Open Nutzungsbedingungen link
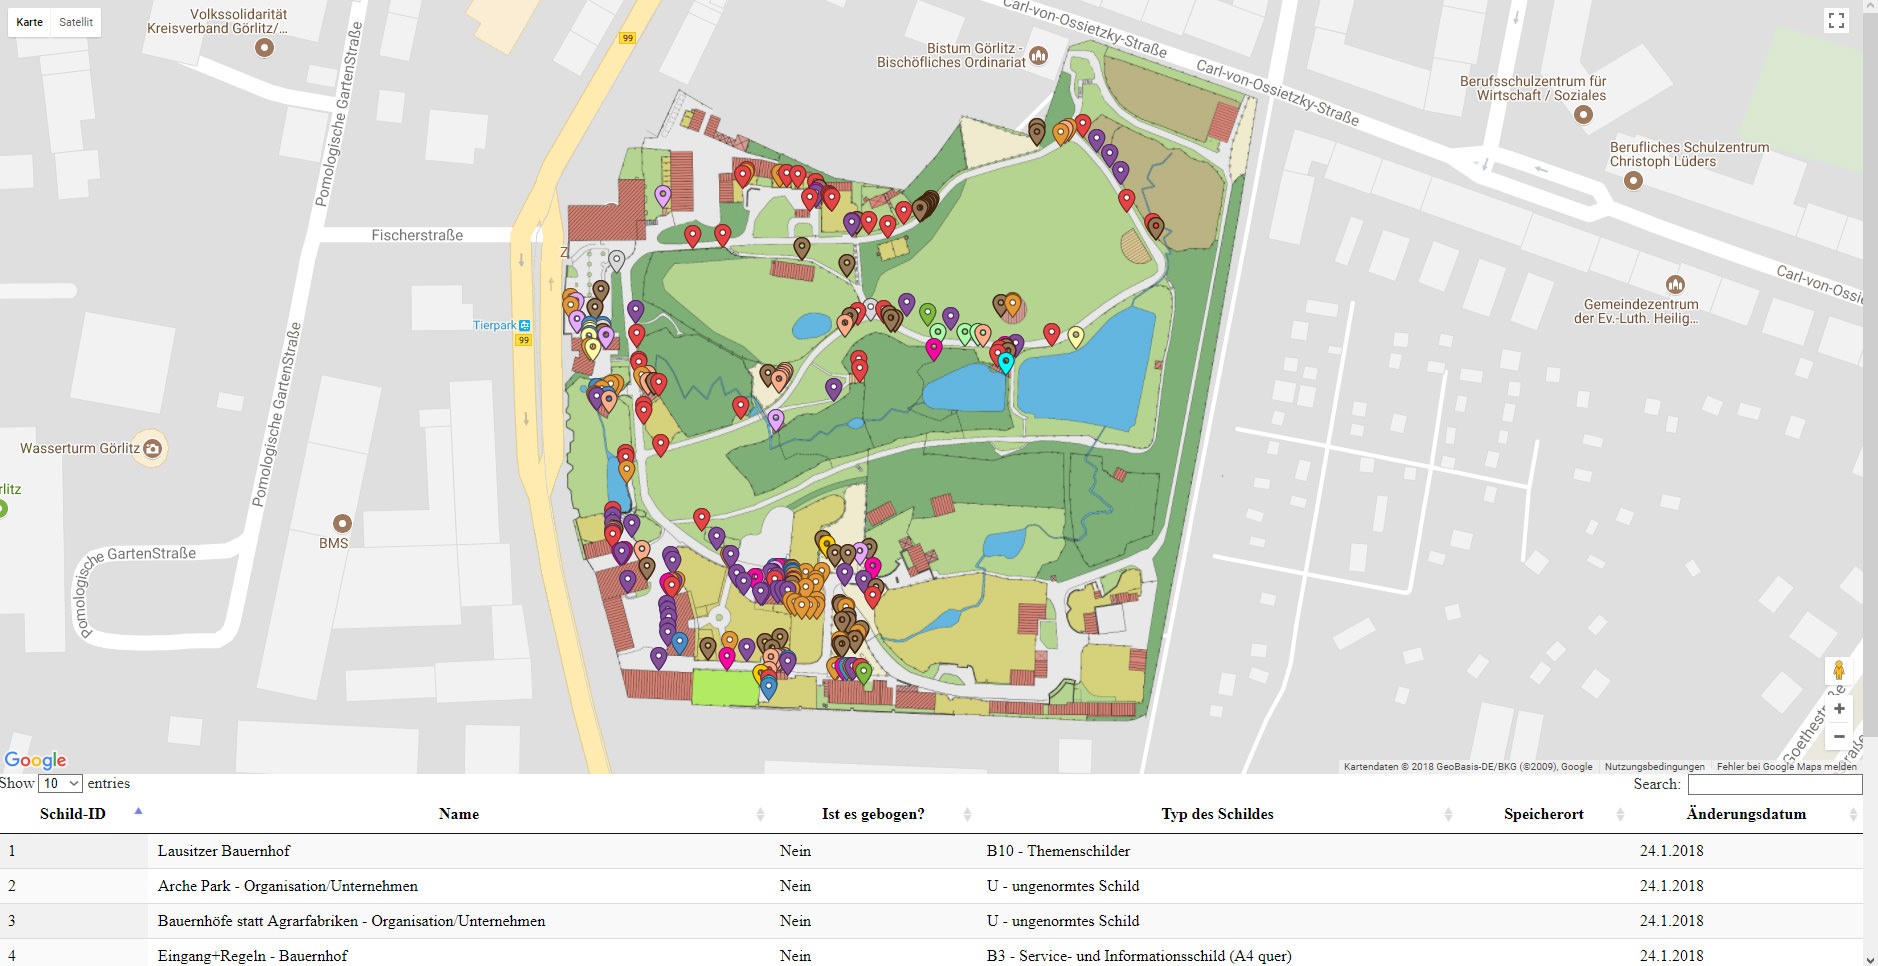The width and height of the screenshot is (1878, 966). (1655, 767)
